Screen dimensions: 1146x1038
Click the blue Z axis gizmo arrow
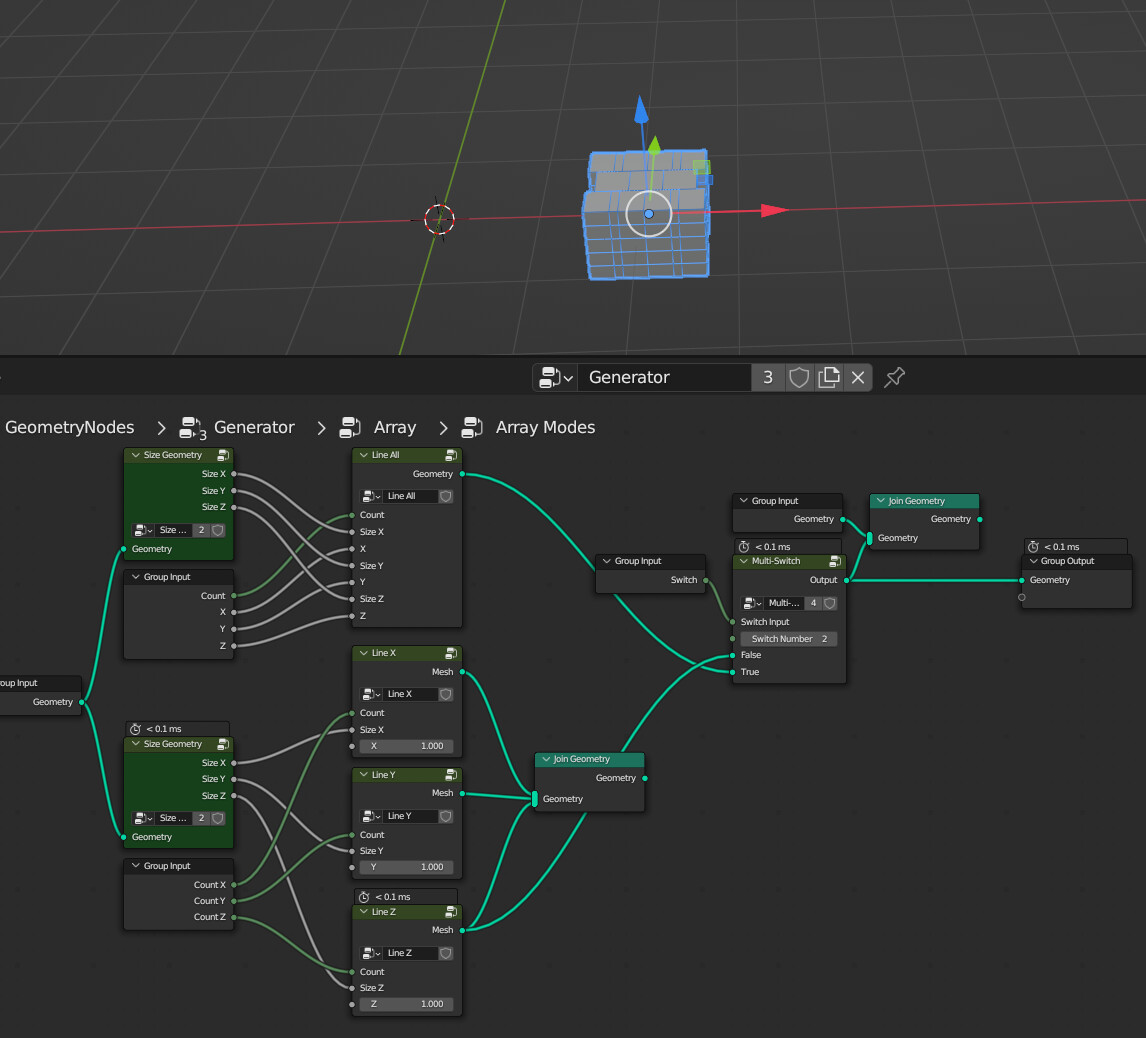tap(641, 110)
